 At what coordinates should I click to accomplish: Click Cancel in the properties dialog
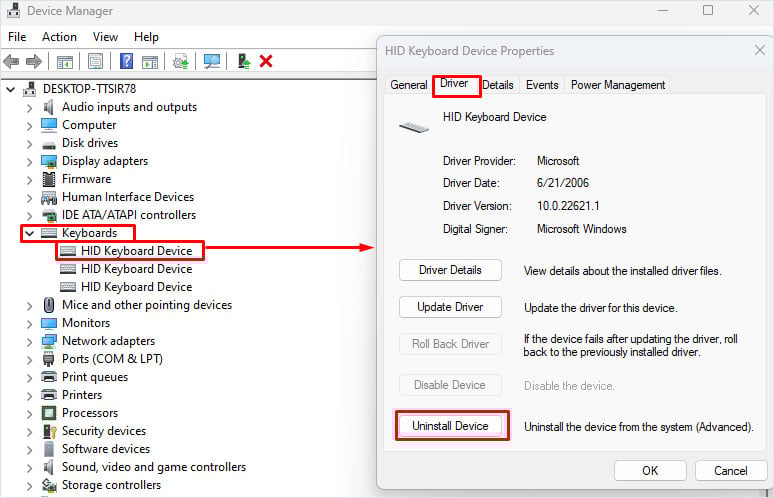pos(731,470)
